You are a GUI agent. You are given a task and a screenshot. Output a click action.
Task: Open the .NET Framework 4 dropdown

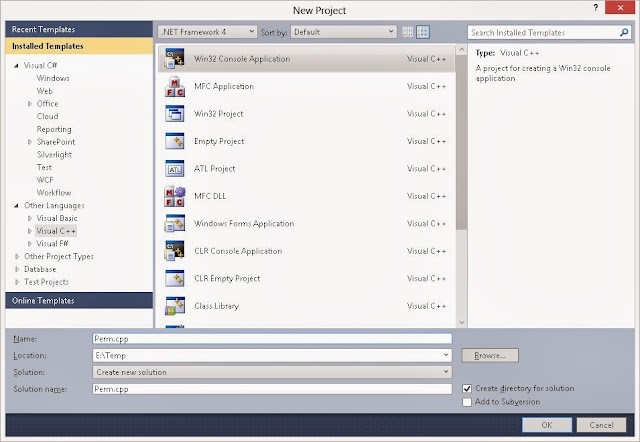207,32
